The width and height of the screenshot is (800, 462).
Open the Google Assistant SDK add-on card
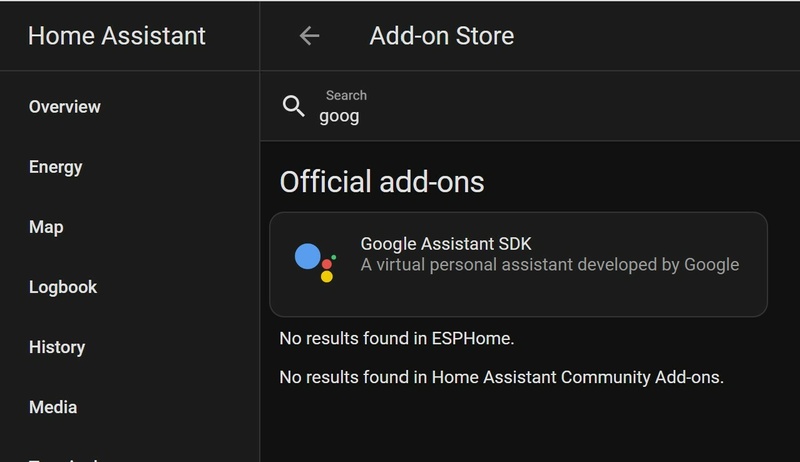click(x=518, y=264)
